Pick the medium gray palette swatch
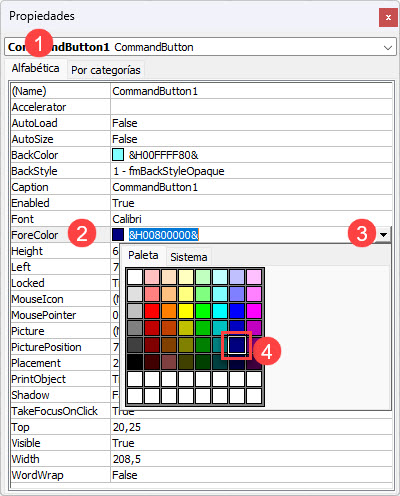 tap(135, 328)
